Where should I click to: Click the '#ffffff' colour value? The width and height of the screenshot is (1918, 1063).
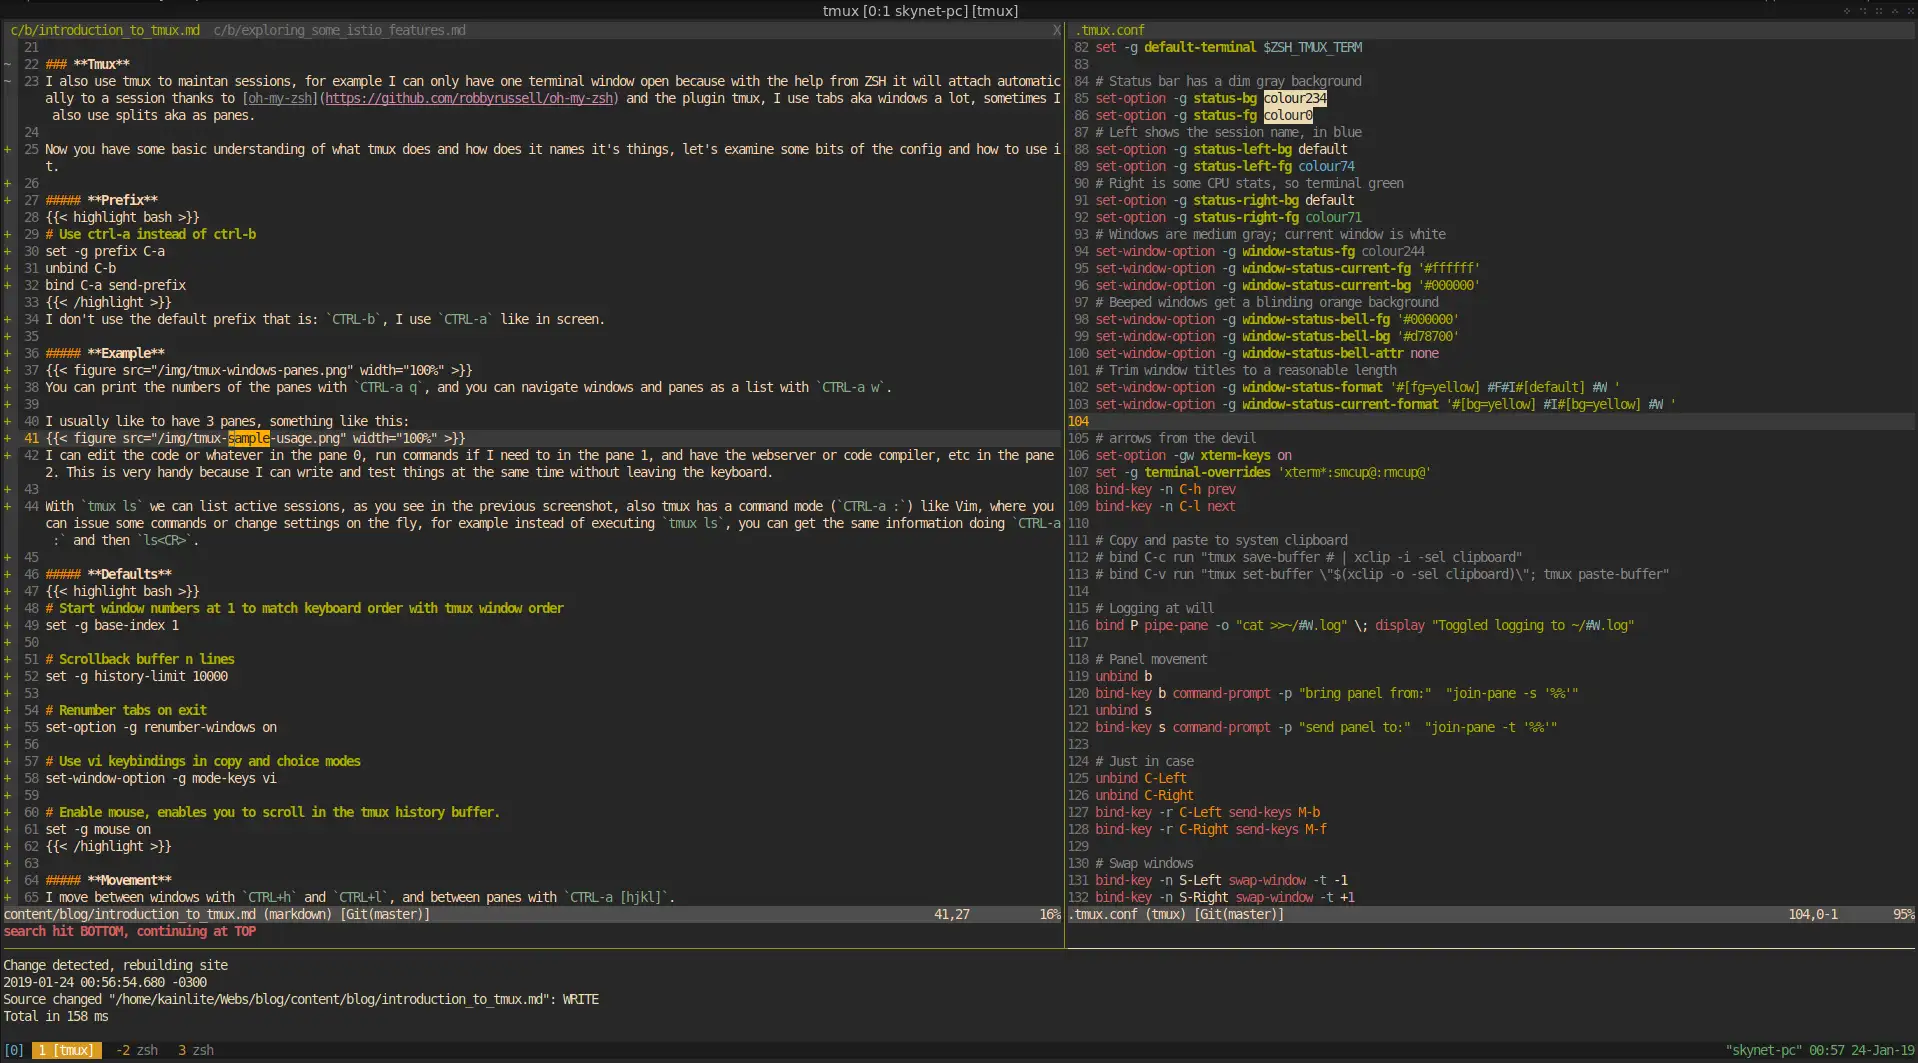coord(1450,268)
